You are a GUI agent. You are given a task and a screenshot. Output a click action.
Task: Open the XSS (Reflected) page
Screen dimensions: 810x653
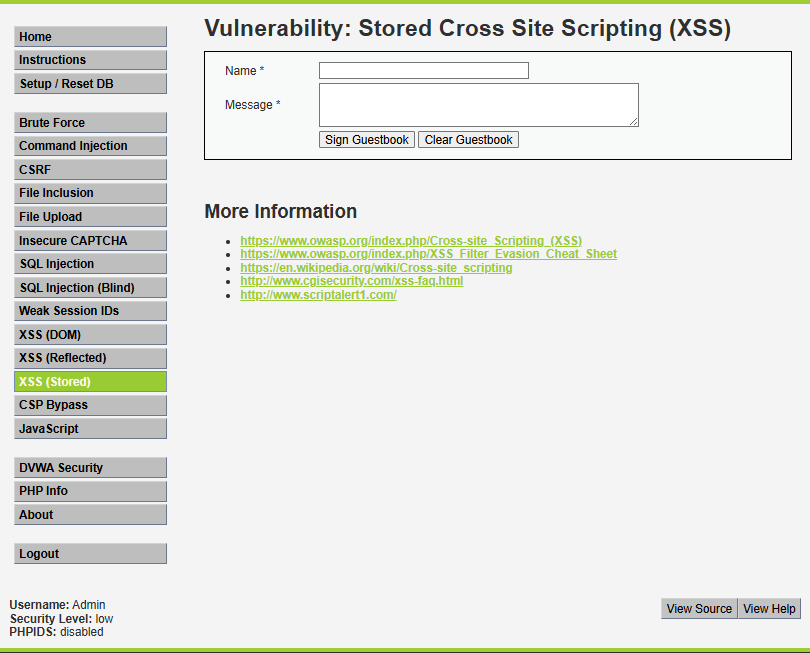point(90,358)
